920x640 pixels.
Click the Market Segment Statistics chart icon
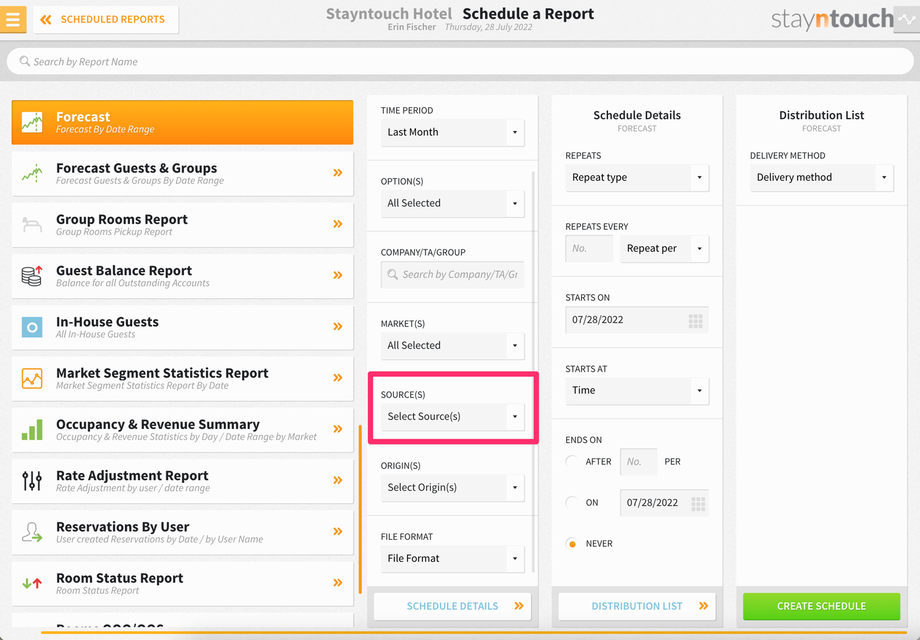tap(32, 378)
